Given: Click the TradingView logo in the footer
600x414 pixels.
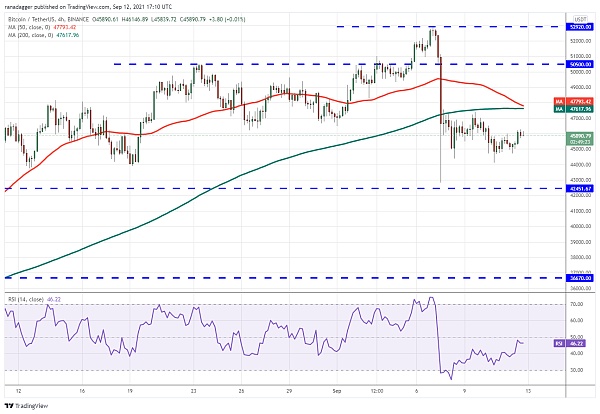Looking at the screenshot, I should [x=26, y=406].
